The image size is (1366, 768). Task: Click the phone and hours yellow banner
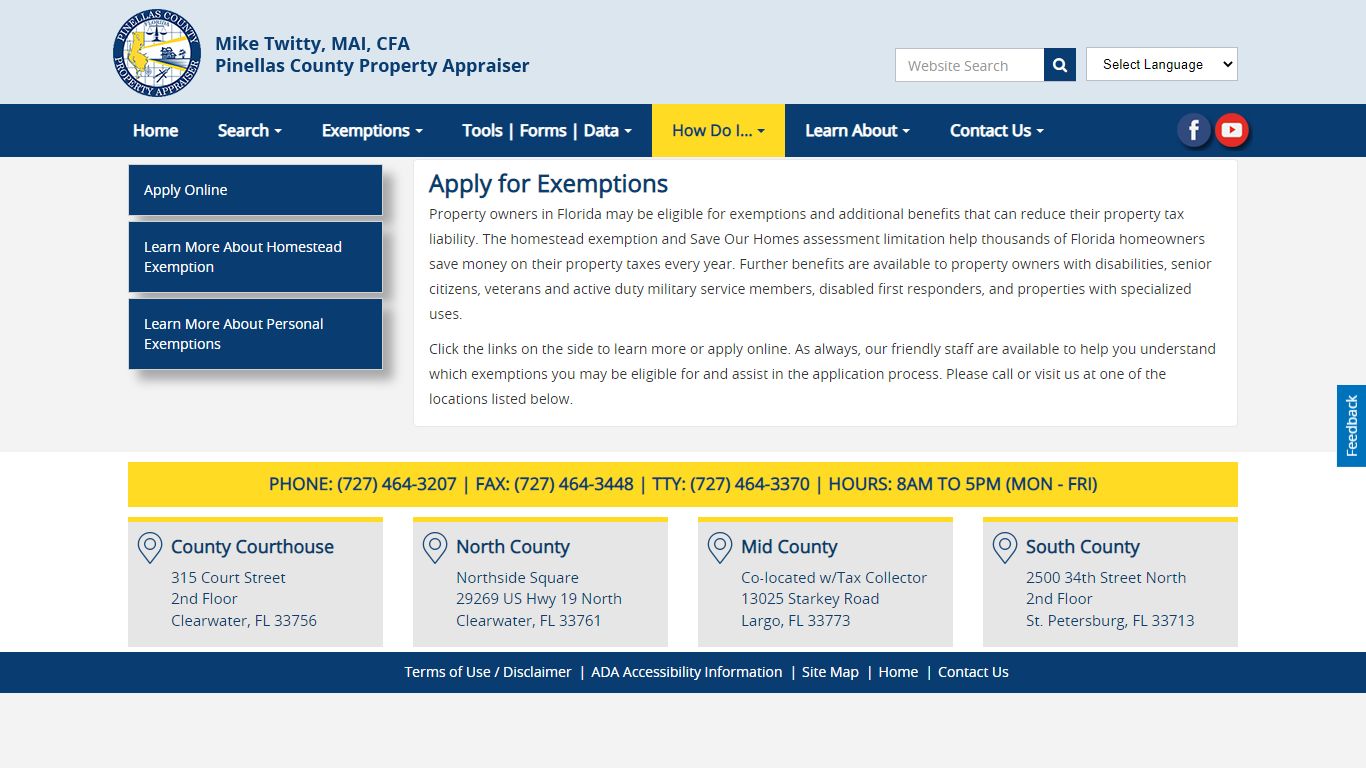click(683, 484)
